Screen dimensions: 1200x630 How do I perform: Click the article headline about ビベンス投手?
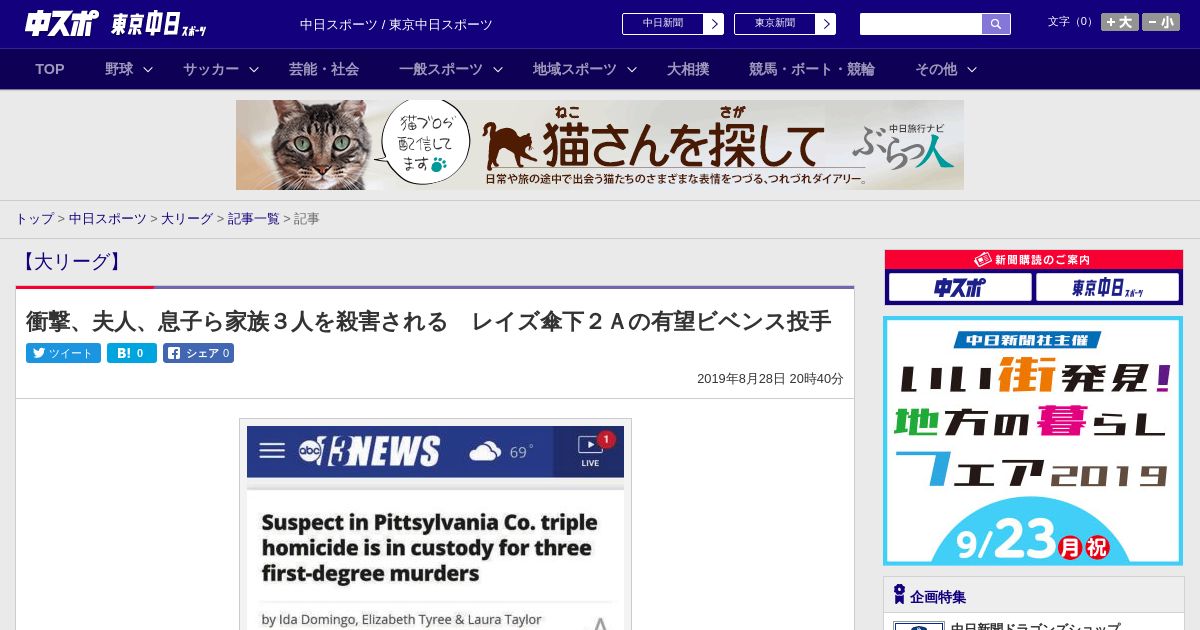[428, 321]
